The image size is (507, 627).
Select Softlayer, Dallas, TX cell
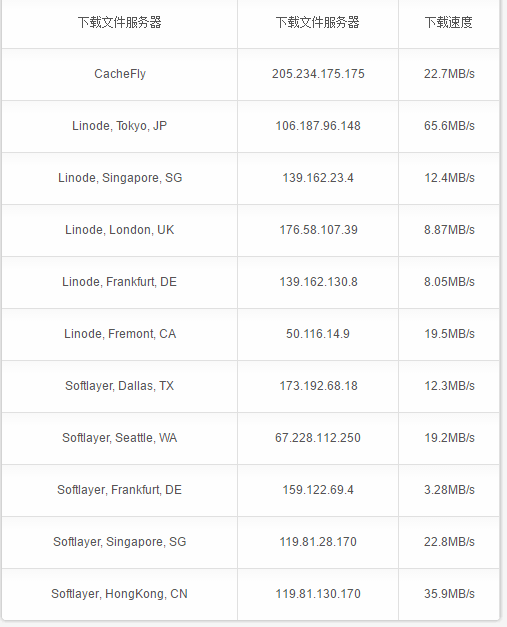[x=120, y=386]
